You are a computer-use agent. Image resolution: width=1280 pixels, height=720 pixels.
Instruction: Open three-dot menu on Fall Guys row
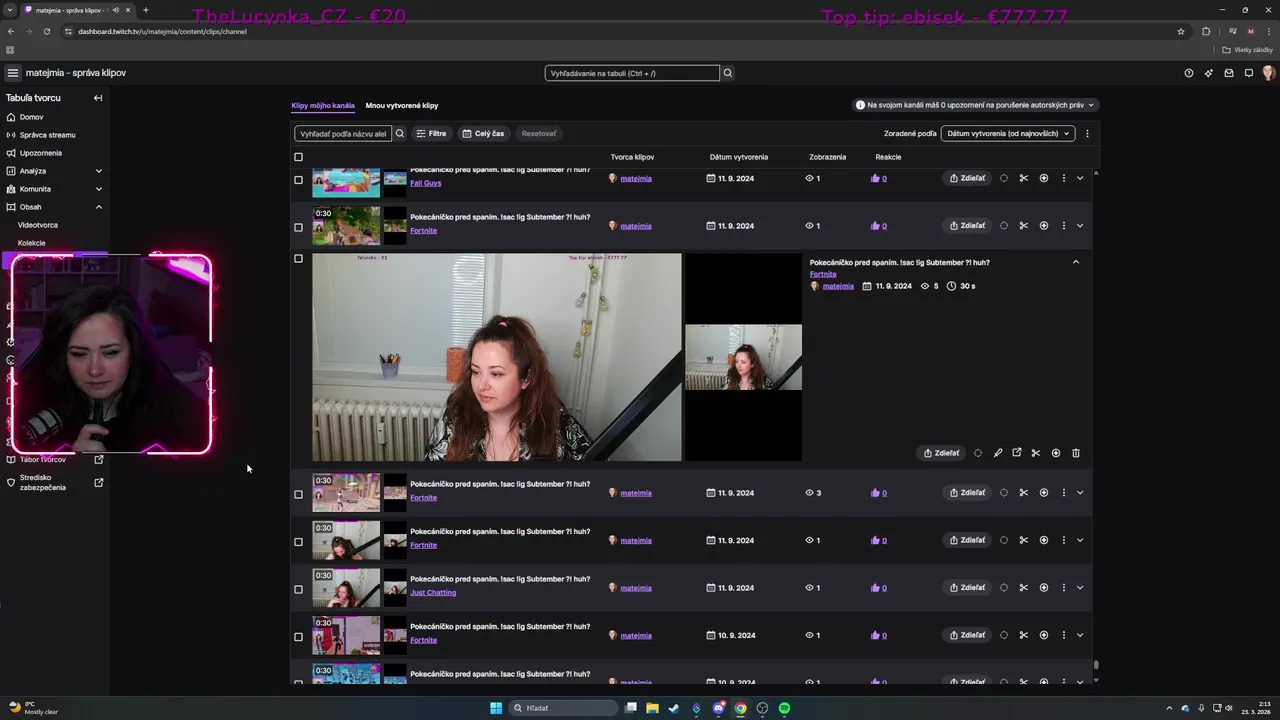click(1063, 178)
